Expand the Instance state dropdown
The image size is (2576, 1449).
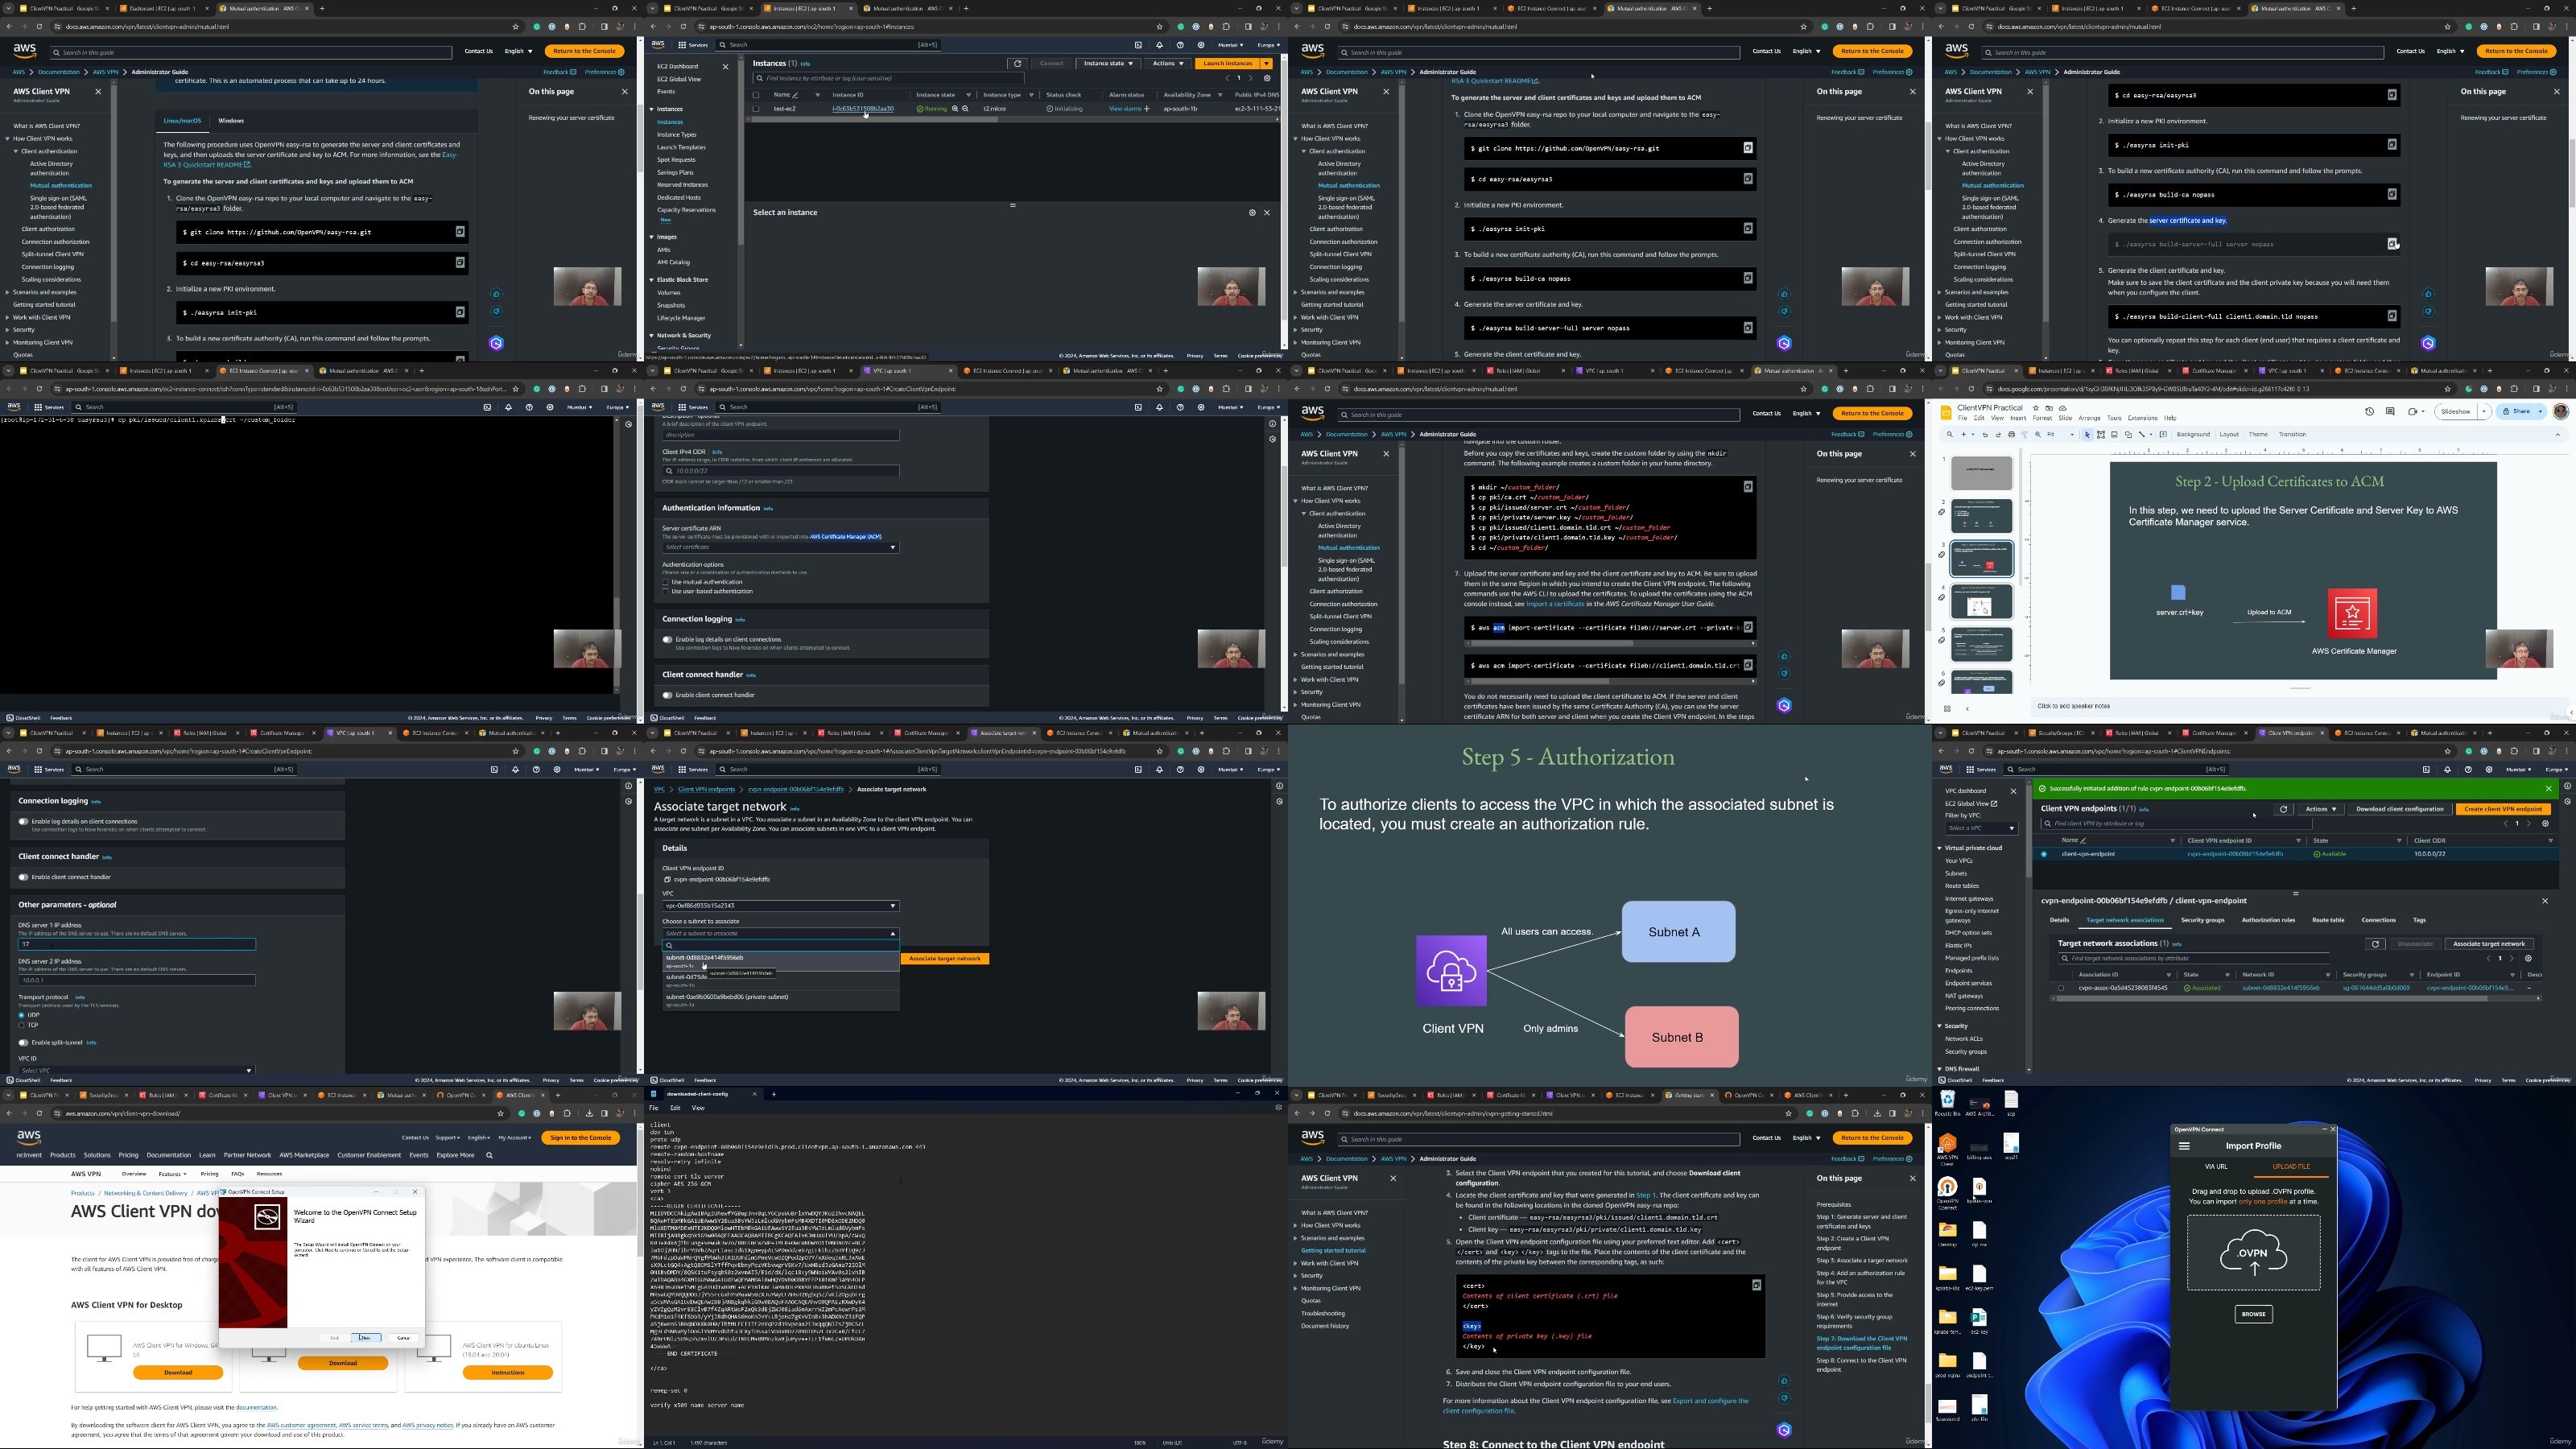point(1108,63)
